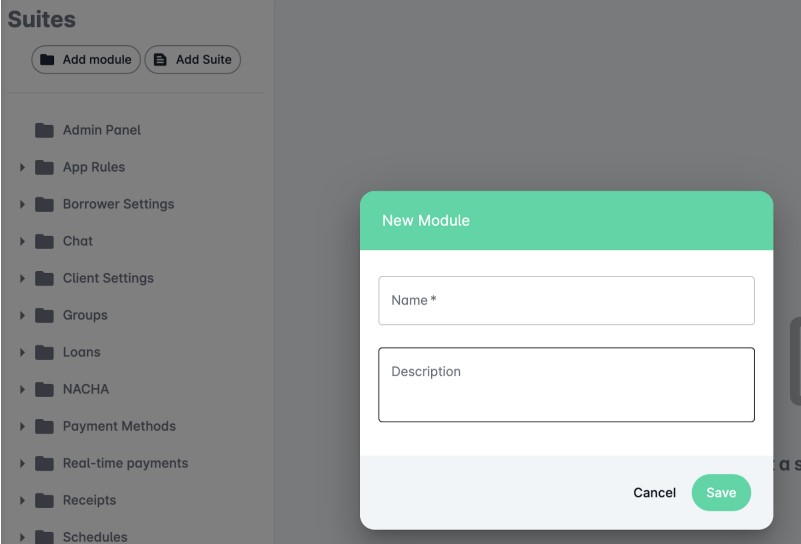
Task: Click the App Rules folder icon
Action: coord(44,167)
